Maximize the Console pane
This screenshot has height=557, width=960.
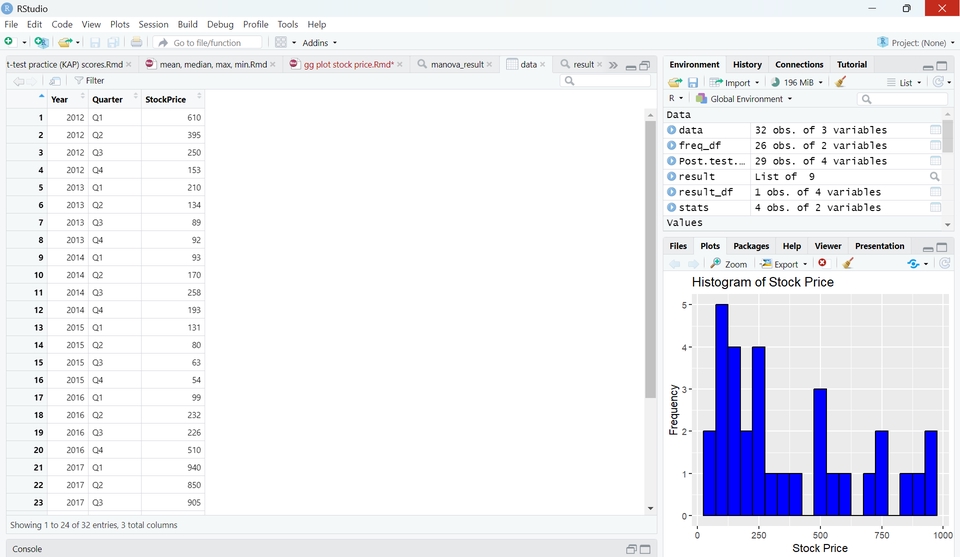tap(645, 549)
